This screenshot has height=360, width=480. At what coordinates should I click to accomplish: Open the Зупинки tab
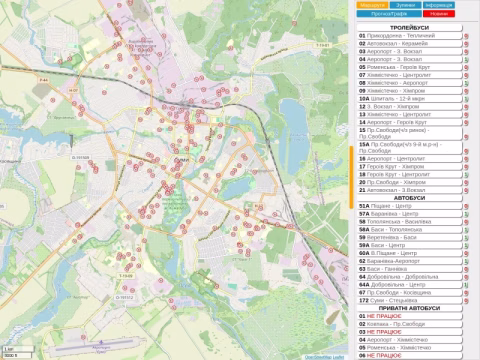406,5
